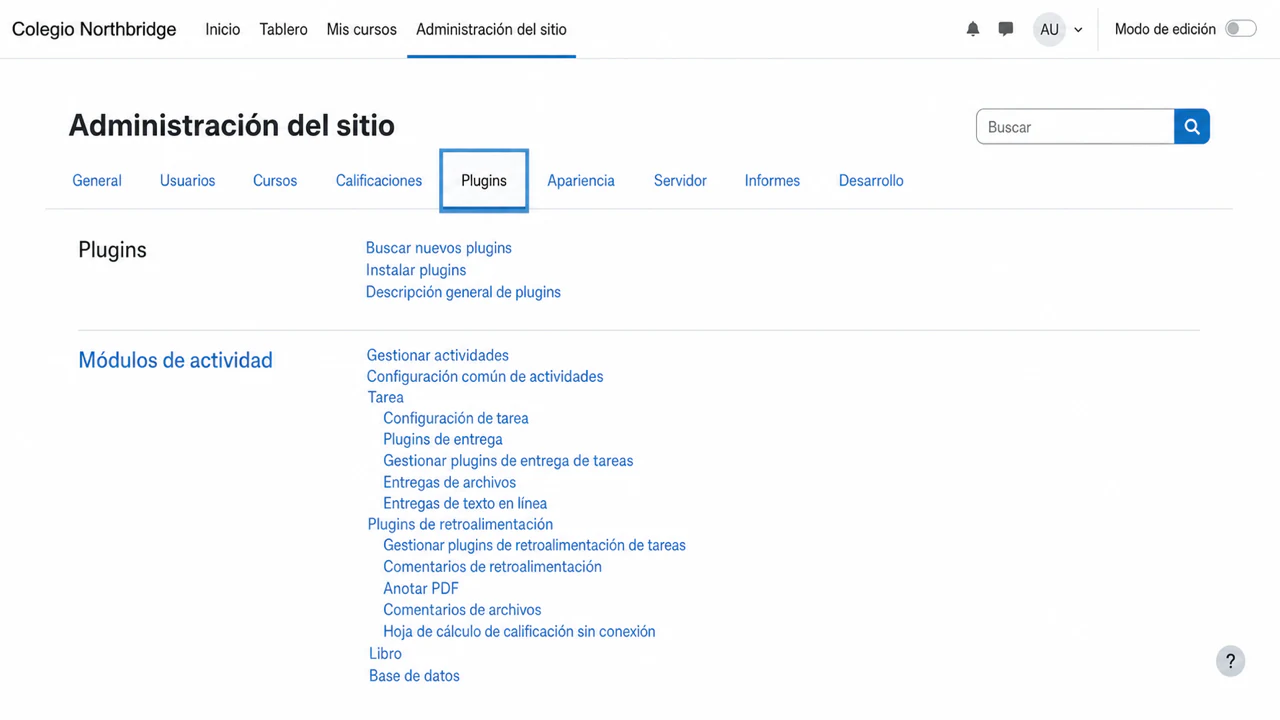
Task: Switch to the Desarrollo tab
Action: pyautogui.click(x=871, y=181)
